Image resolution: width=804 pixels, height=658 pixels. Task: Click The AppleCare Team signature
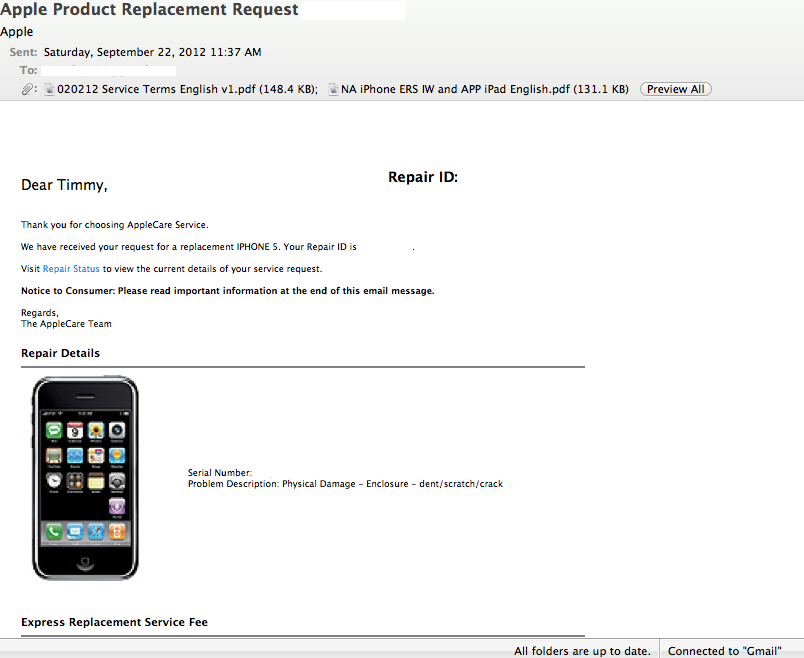[x=66, y=324]
